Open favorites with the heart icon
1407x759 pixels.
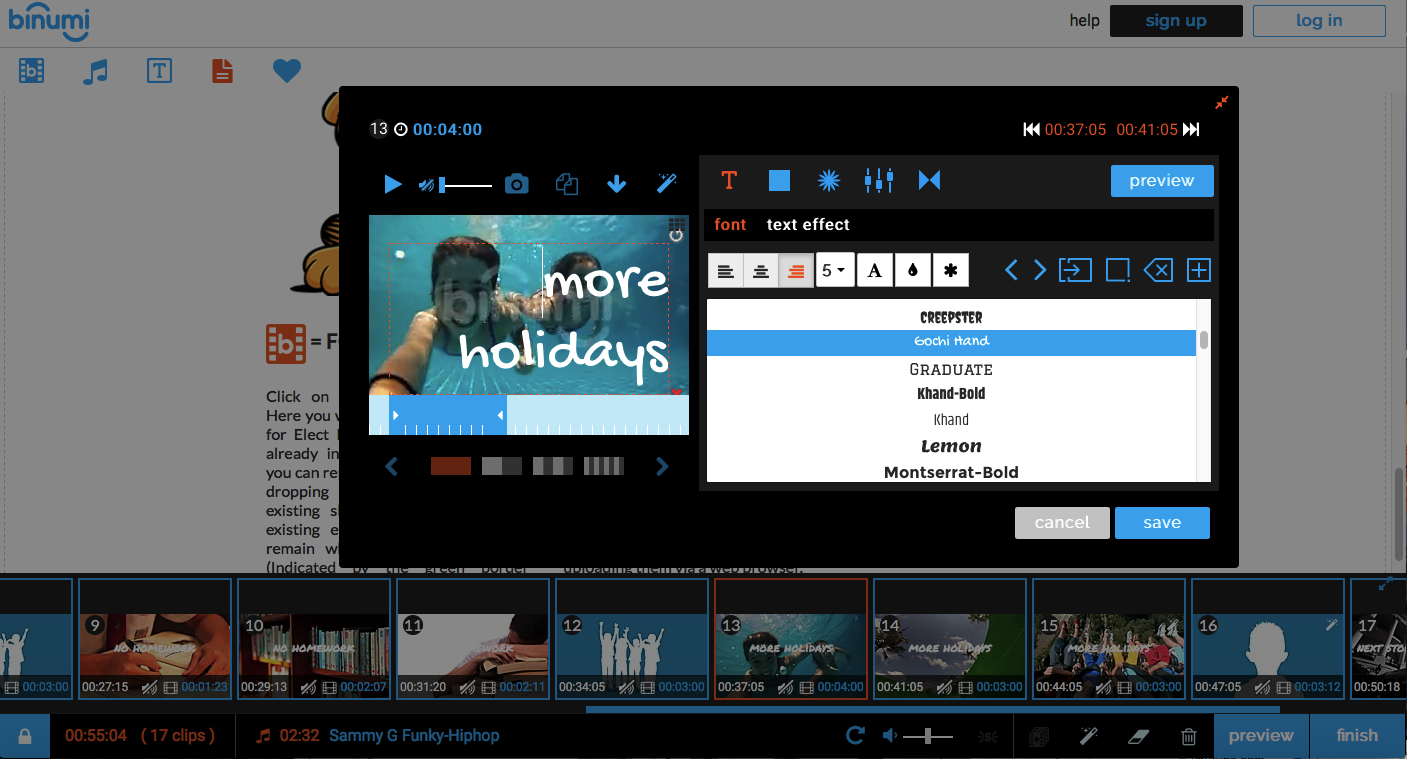[287, 71]
